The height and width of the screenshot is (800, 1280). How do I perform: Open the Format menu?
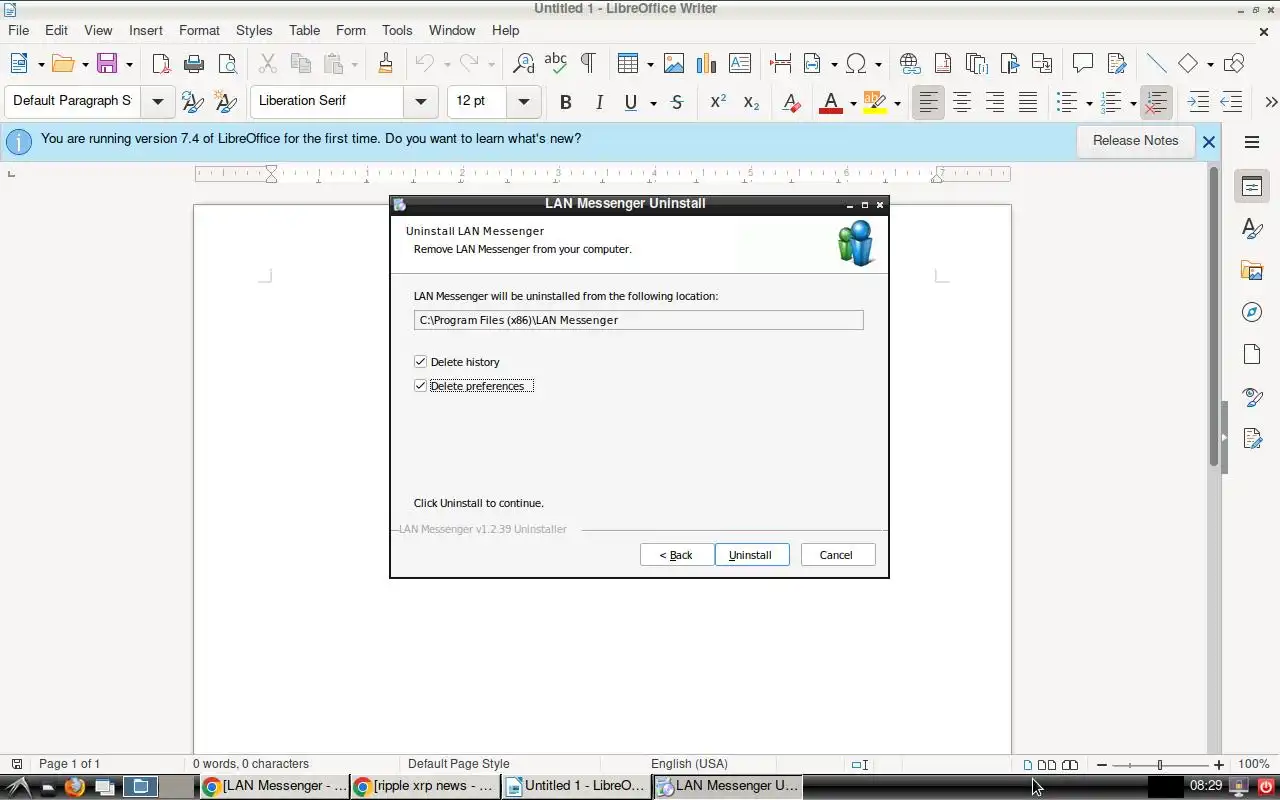[x=199, y=30]
